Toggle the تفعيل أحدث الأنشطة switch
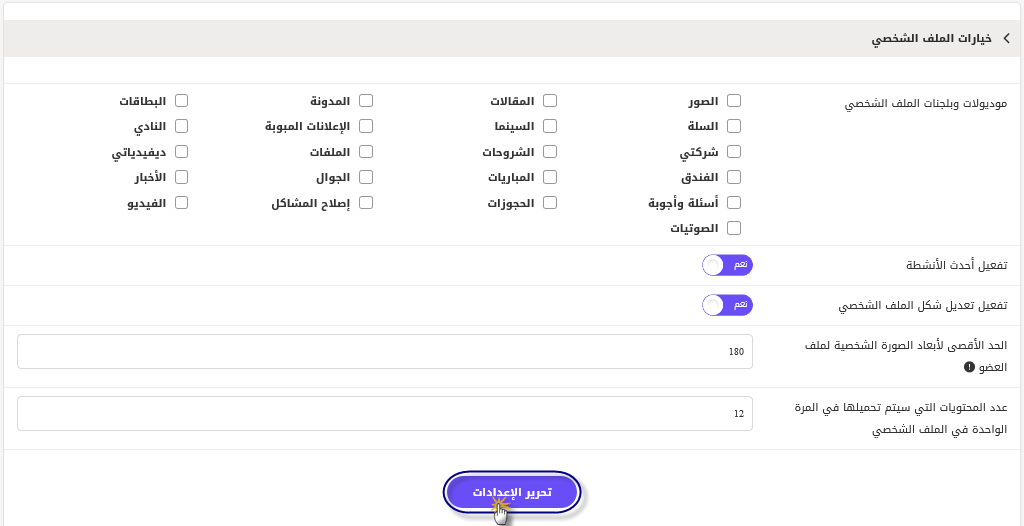 (728, 265)
